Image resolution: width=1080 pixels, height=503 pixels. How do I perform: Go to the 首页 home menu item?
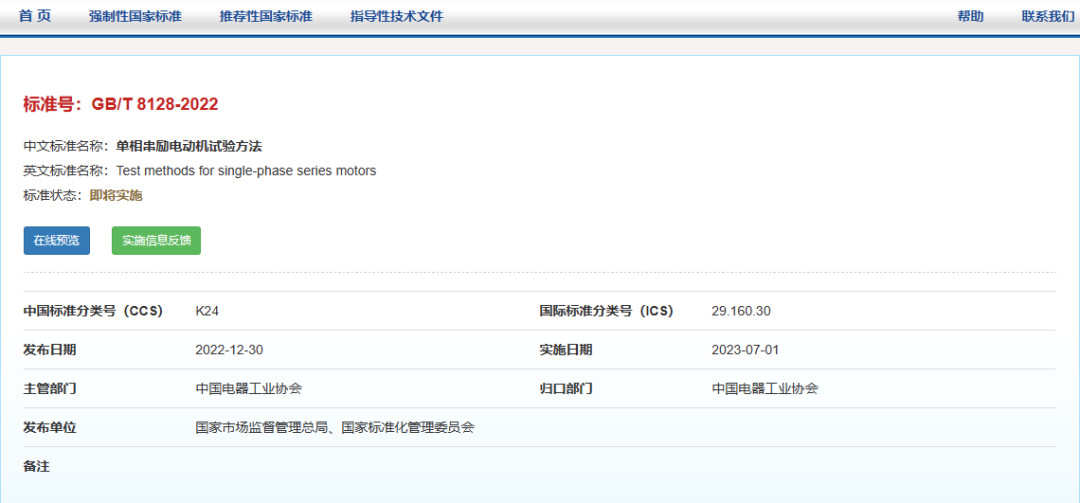tap(35, 16)
